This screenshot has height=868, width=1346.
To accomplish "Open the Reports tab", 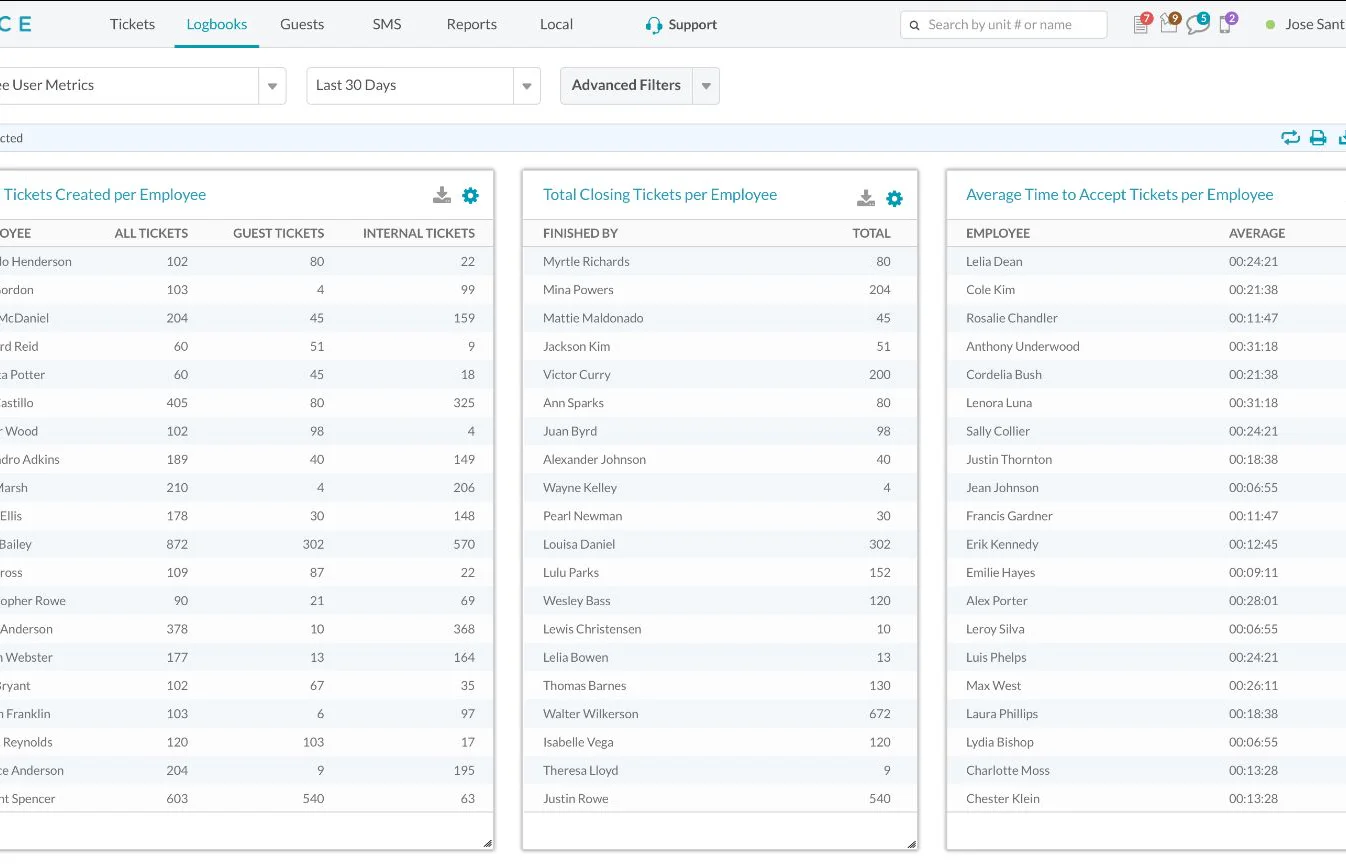I will coord(472,24).
